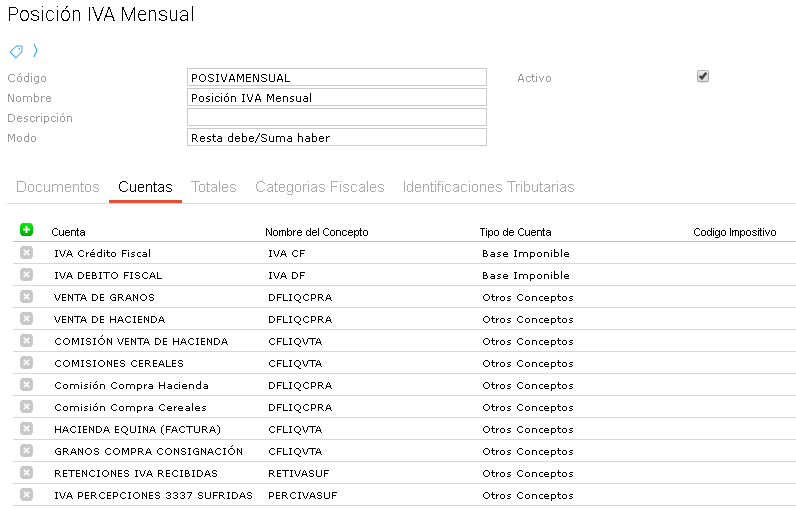Delete the IVA Crédito Fiscal row
Screen dimensions: 796x509
(26, 253)
